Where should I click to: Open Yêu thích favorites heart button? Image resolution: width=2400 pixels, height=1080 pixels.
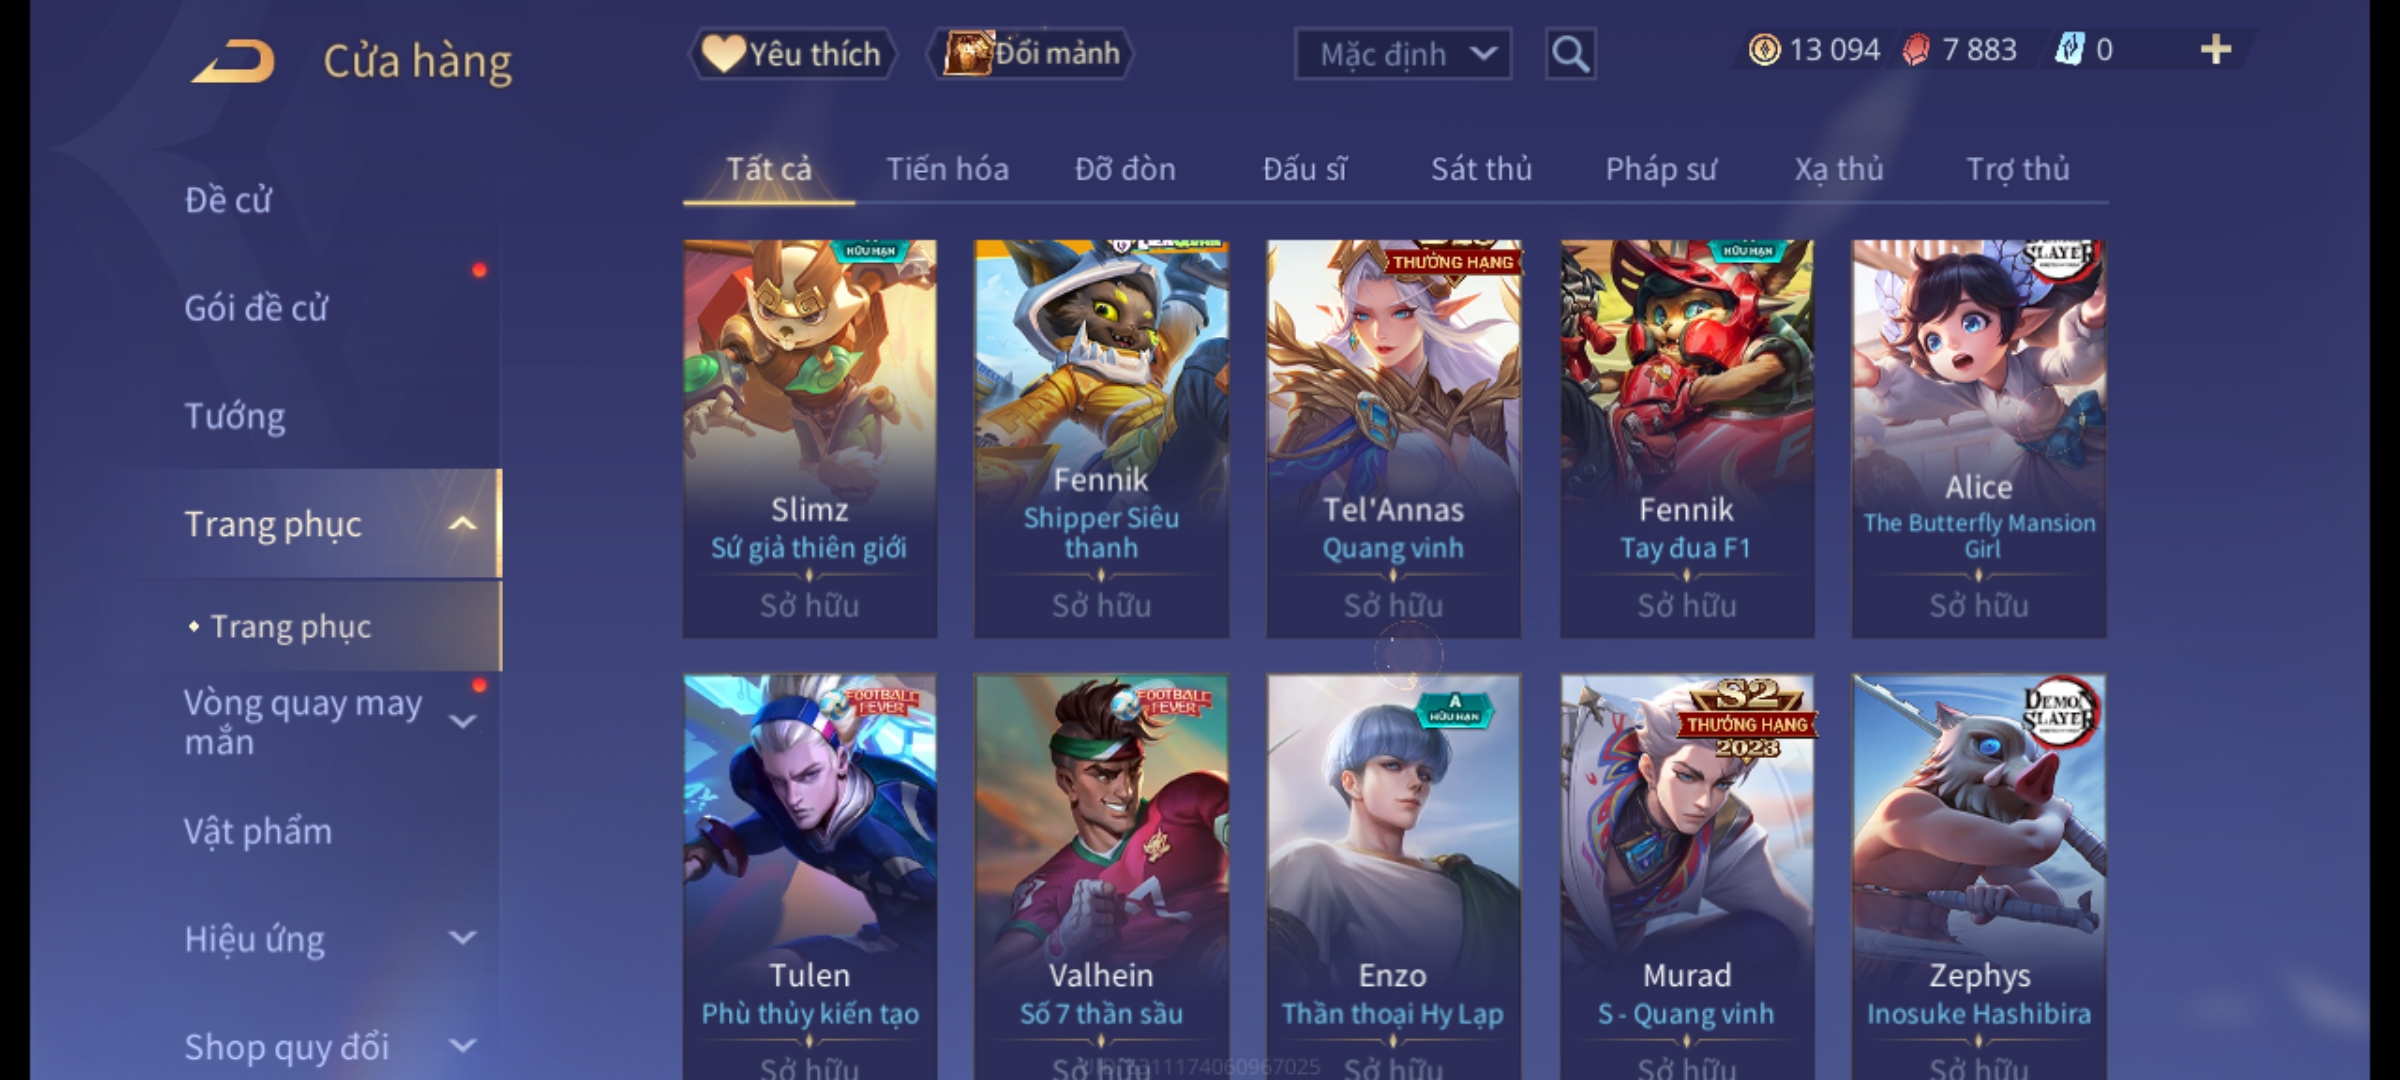click(x=792, y=54)
